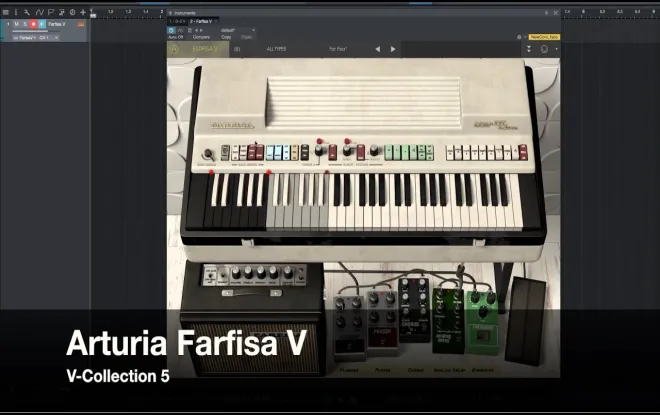Click the Farfisa V track name
Image resolution: width=660 pixels, height=415 pixels.
point(57,24)
